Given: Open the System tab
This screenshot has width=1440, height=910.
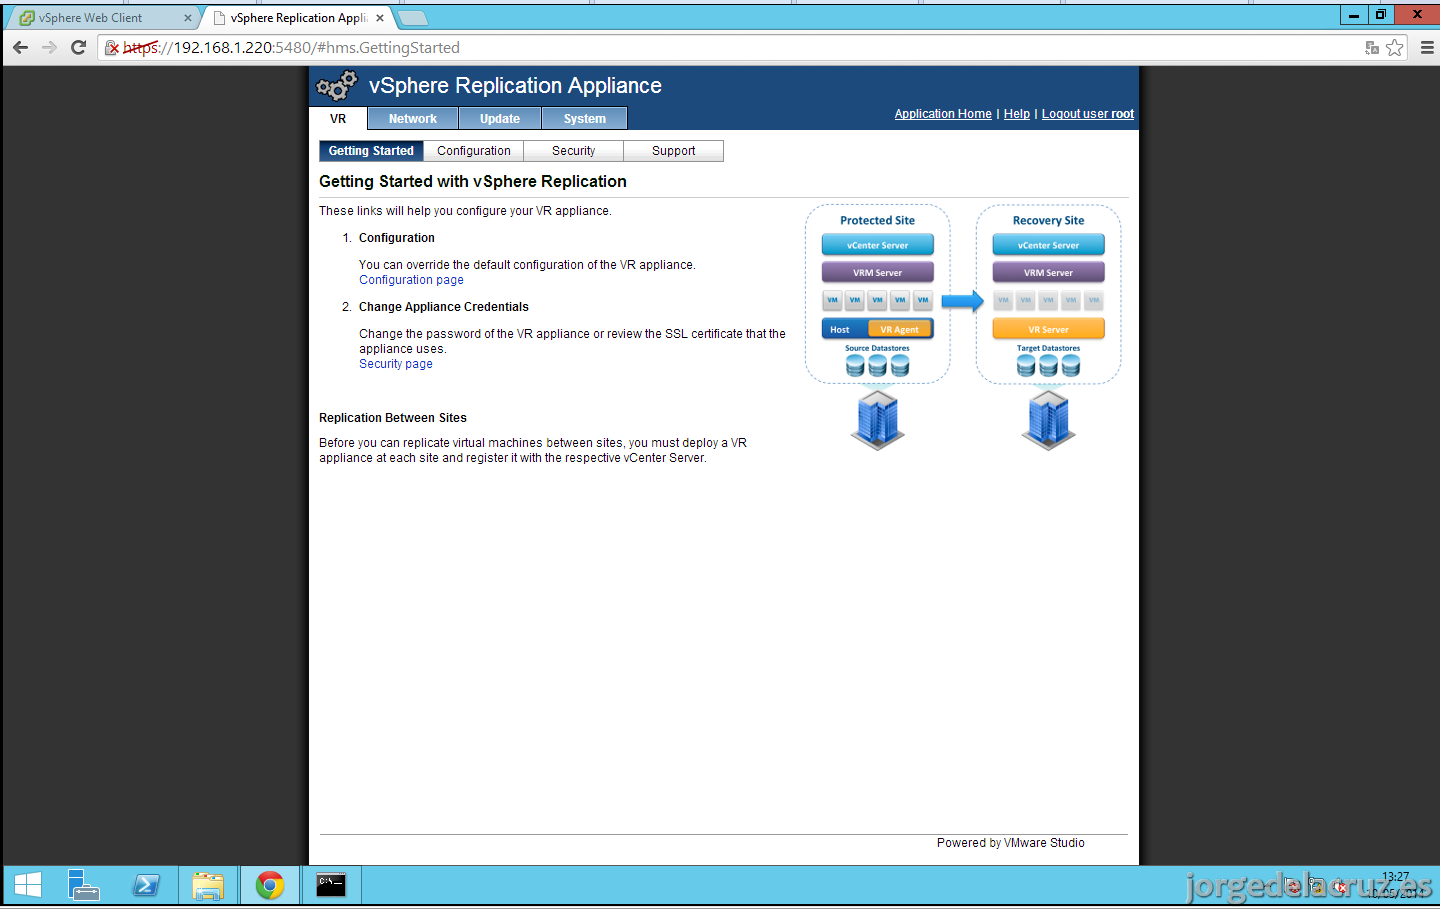Looking at the screenshot, I should coord(585,119).
